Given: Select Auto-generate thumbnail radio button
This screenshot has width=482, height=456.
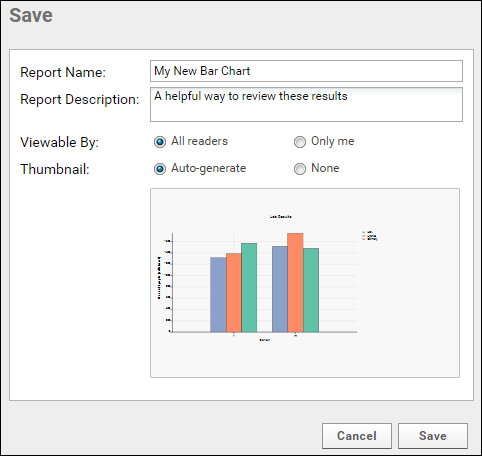Looking at the screenshot, I should coord(160,169).
